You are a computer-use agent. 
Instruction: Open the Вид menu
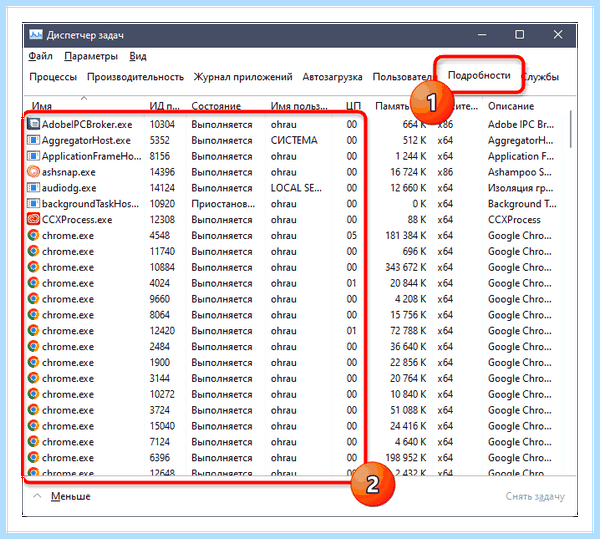138,56
